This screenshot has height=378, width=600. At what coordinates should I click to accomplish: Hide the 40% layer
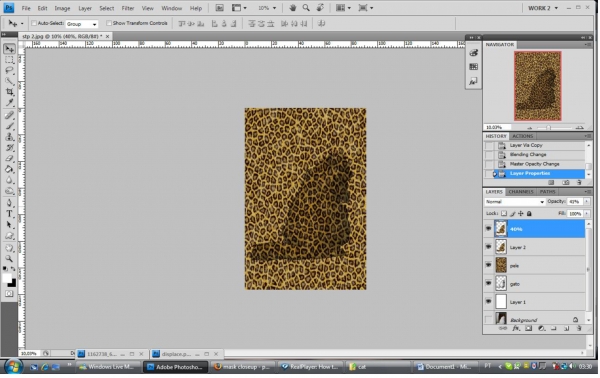[x=488, y=228]
